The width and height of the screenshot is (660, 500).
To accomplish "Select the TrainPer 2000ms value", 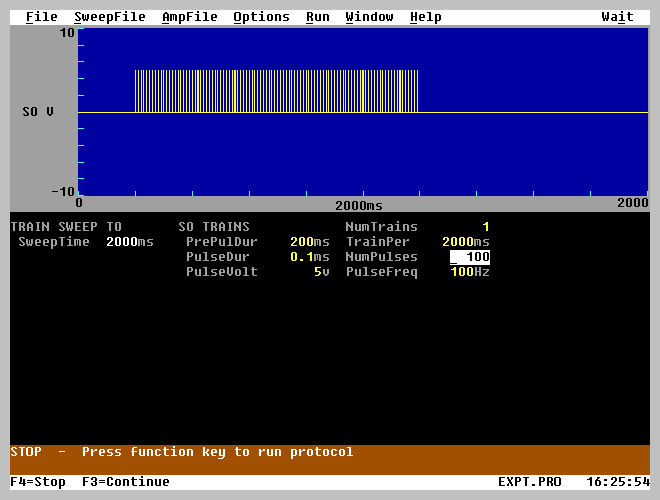I will [x=465, y=242].
